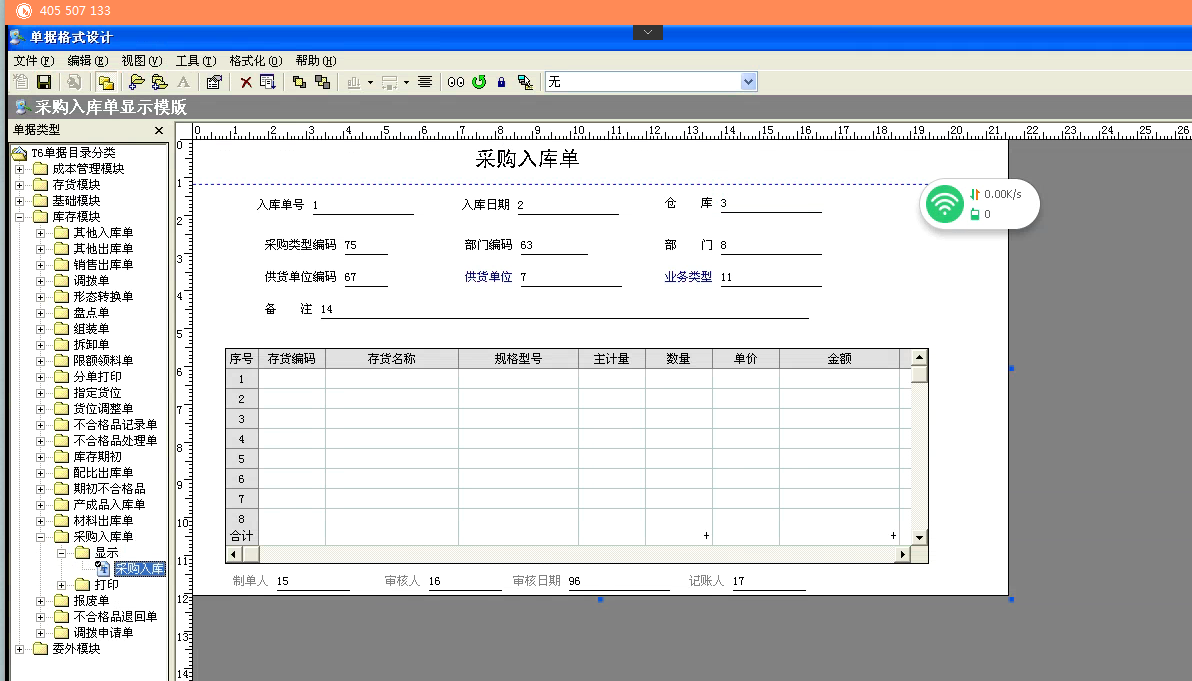The height and width of the screenshot is (681, 1192).
Task: Expand the 成本管理模块 tree node
Action: (20, 169)
